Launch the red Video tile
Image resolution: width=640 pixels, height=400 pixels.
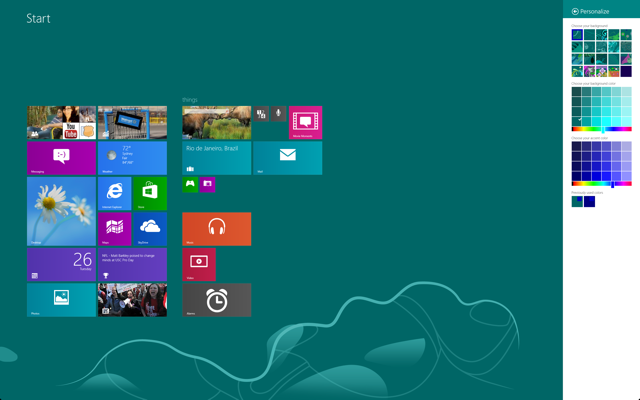coord(199,264)
